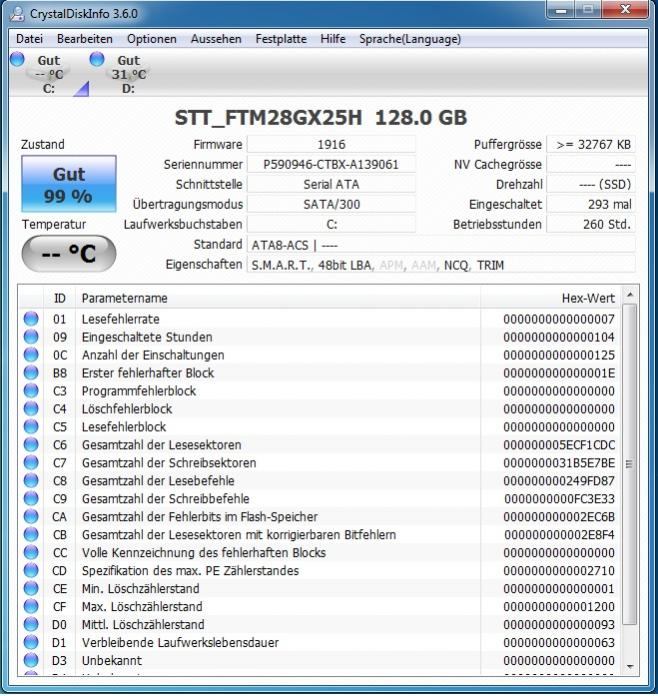Click the status orb for Löschfehlerblock
658x696 pixels.
click(x=31, y=409)
